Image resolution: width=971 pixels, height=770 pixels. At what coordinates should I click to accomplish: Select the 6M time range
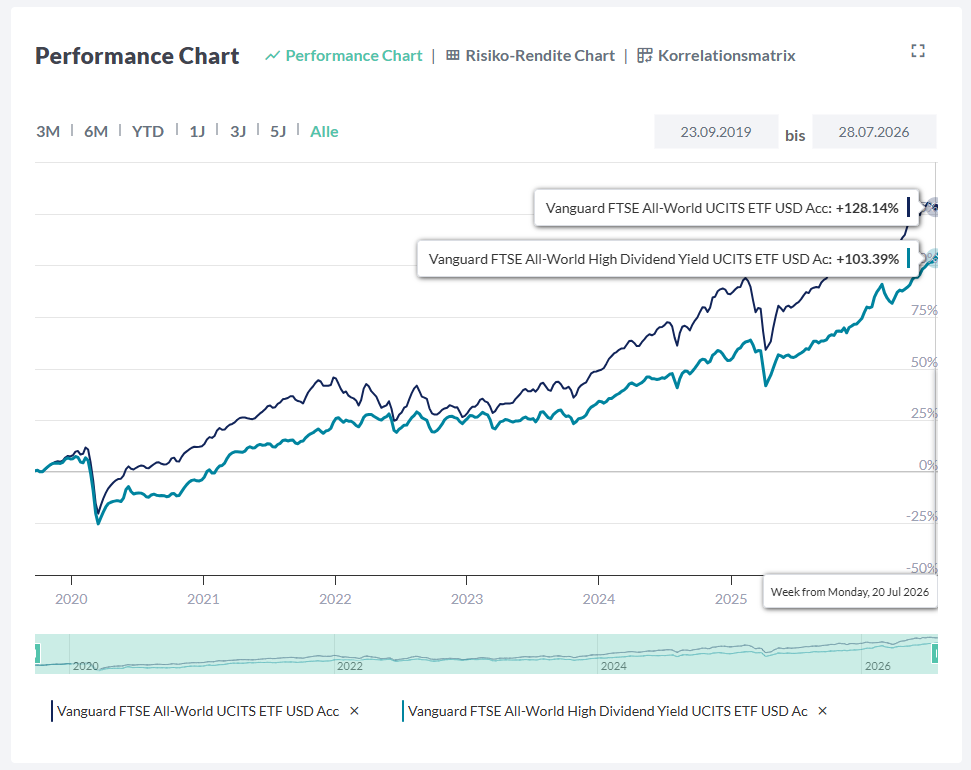pos(96,131)
